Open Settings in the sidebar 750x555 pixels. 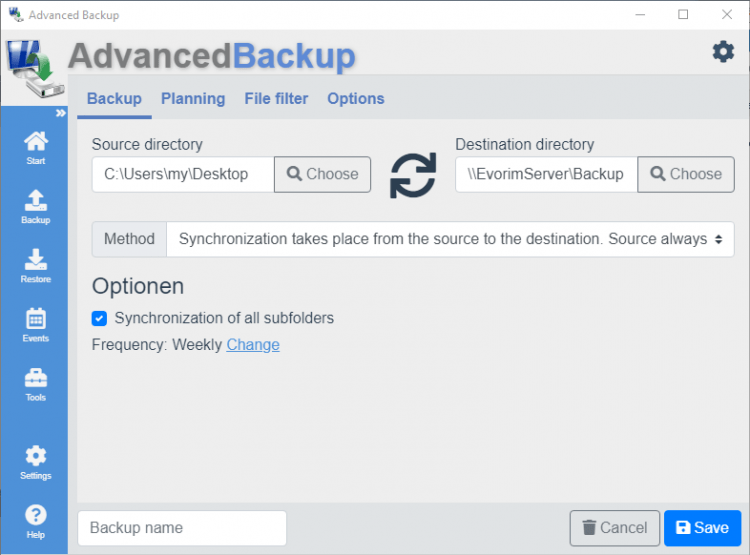[35, 462]
